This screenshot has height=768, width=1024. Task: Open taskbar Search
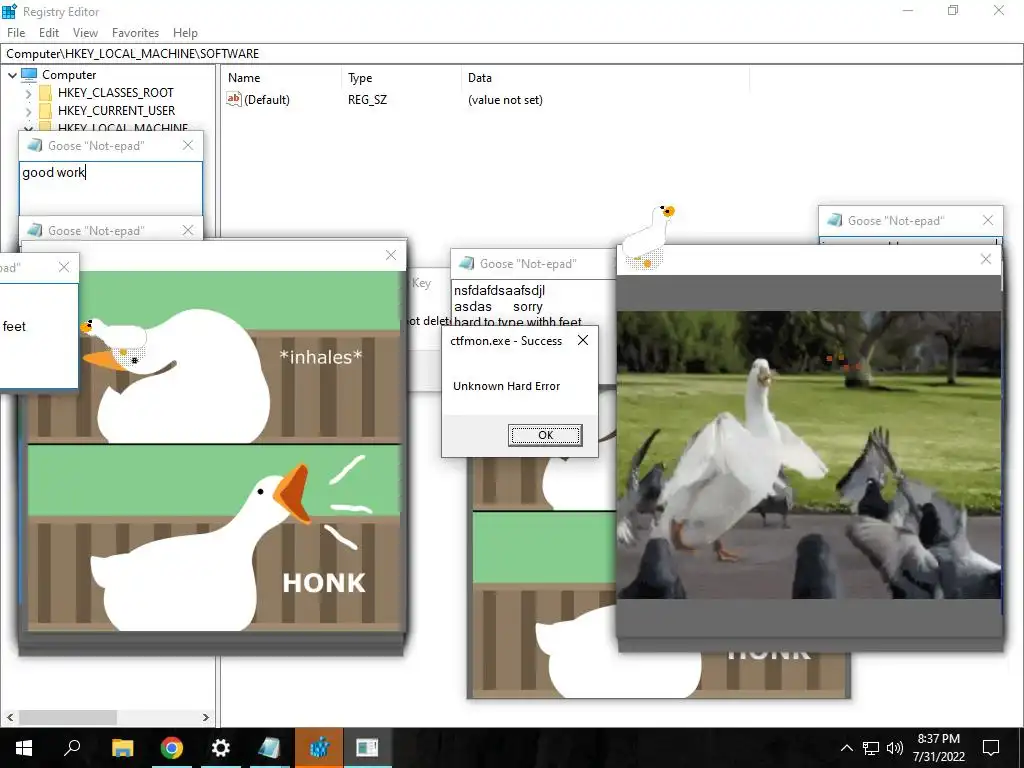72,748
